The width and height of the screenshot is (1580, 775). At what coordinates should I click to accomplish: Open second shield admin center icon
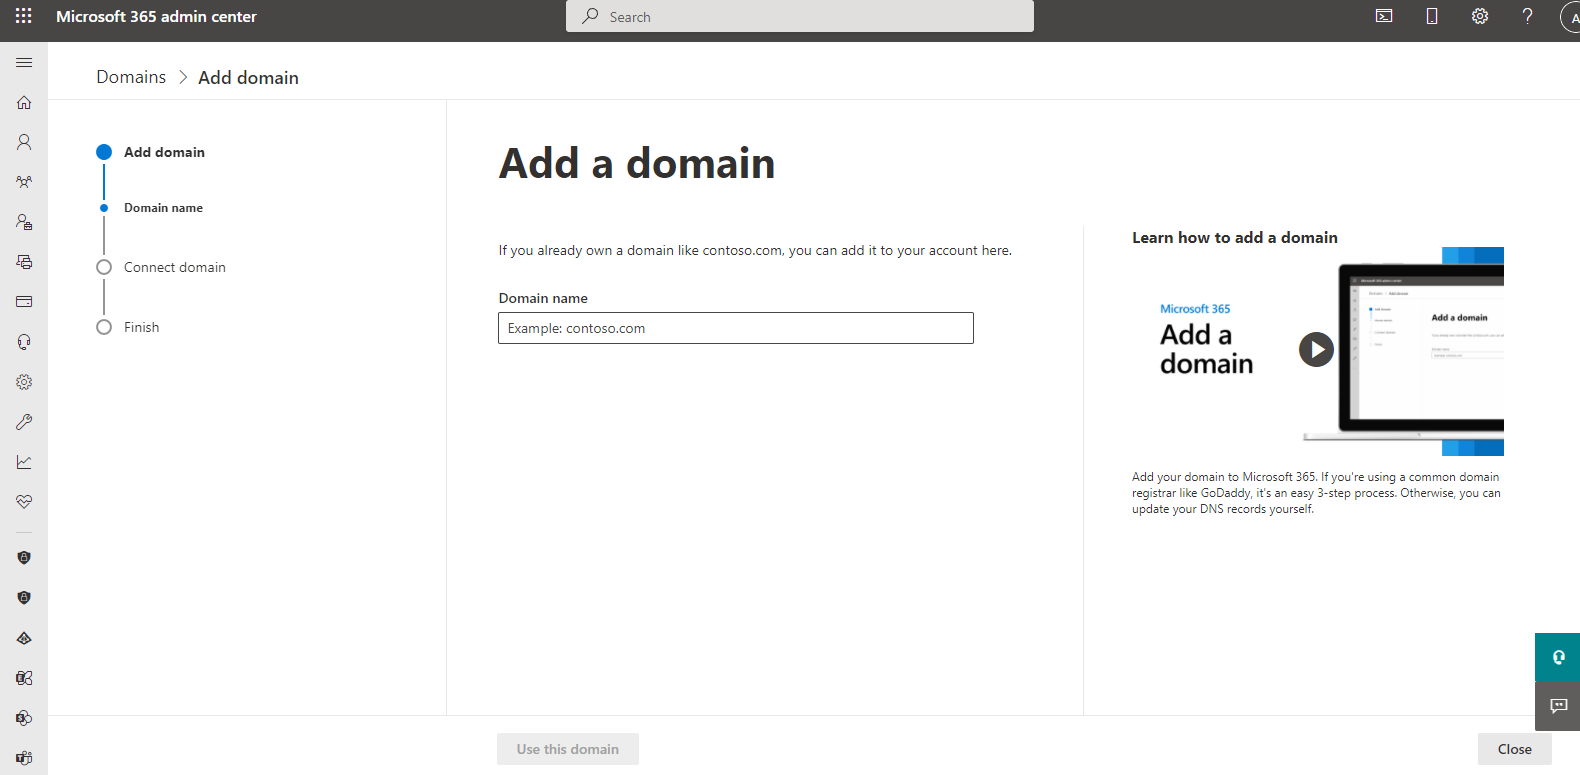[24, 598]
